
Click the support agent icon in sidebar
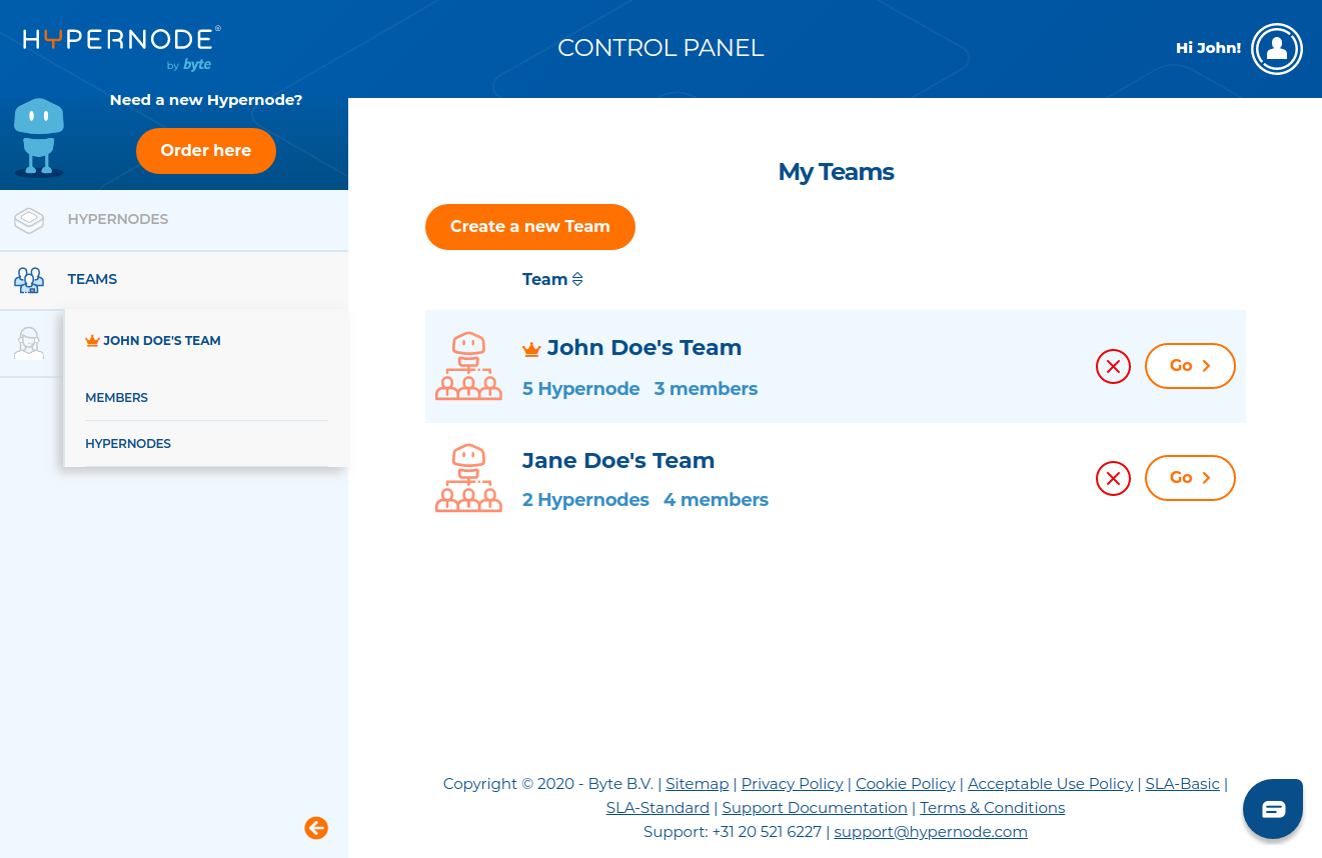30,343
